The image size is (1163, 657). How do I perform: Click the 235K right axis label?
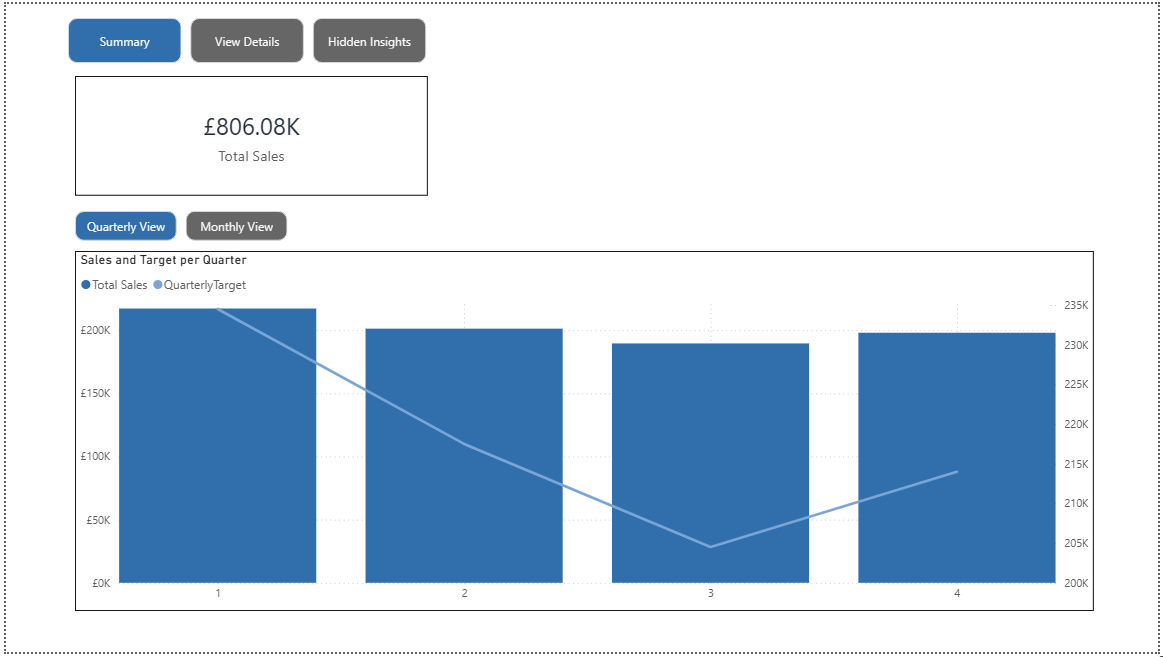(1075, 305)
